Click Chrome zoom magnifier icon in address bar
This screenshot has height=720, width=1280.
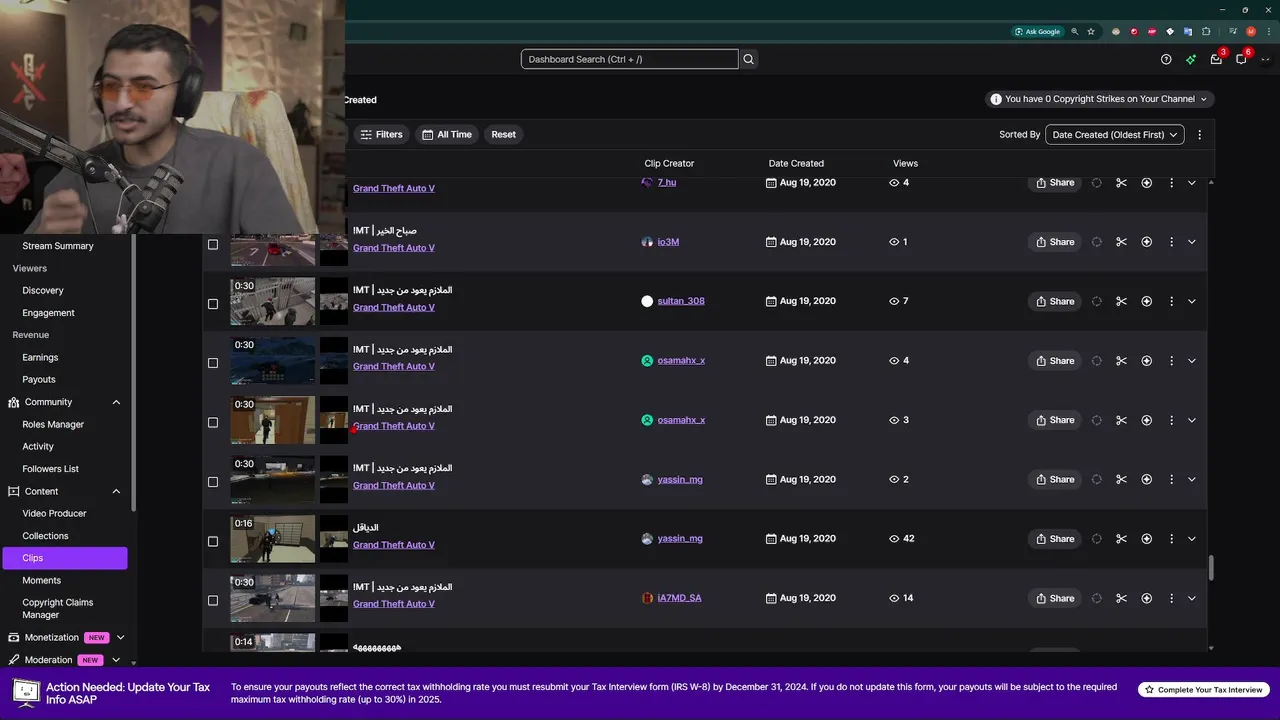[1076, 31]
